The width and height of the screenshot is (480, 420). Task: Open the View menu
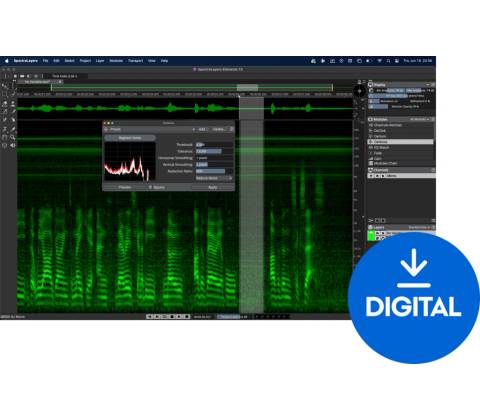pyautogui.click(x=152, y=61)
